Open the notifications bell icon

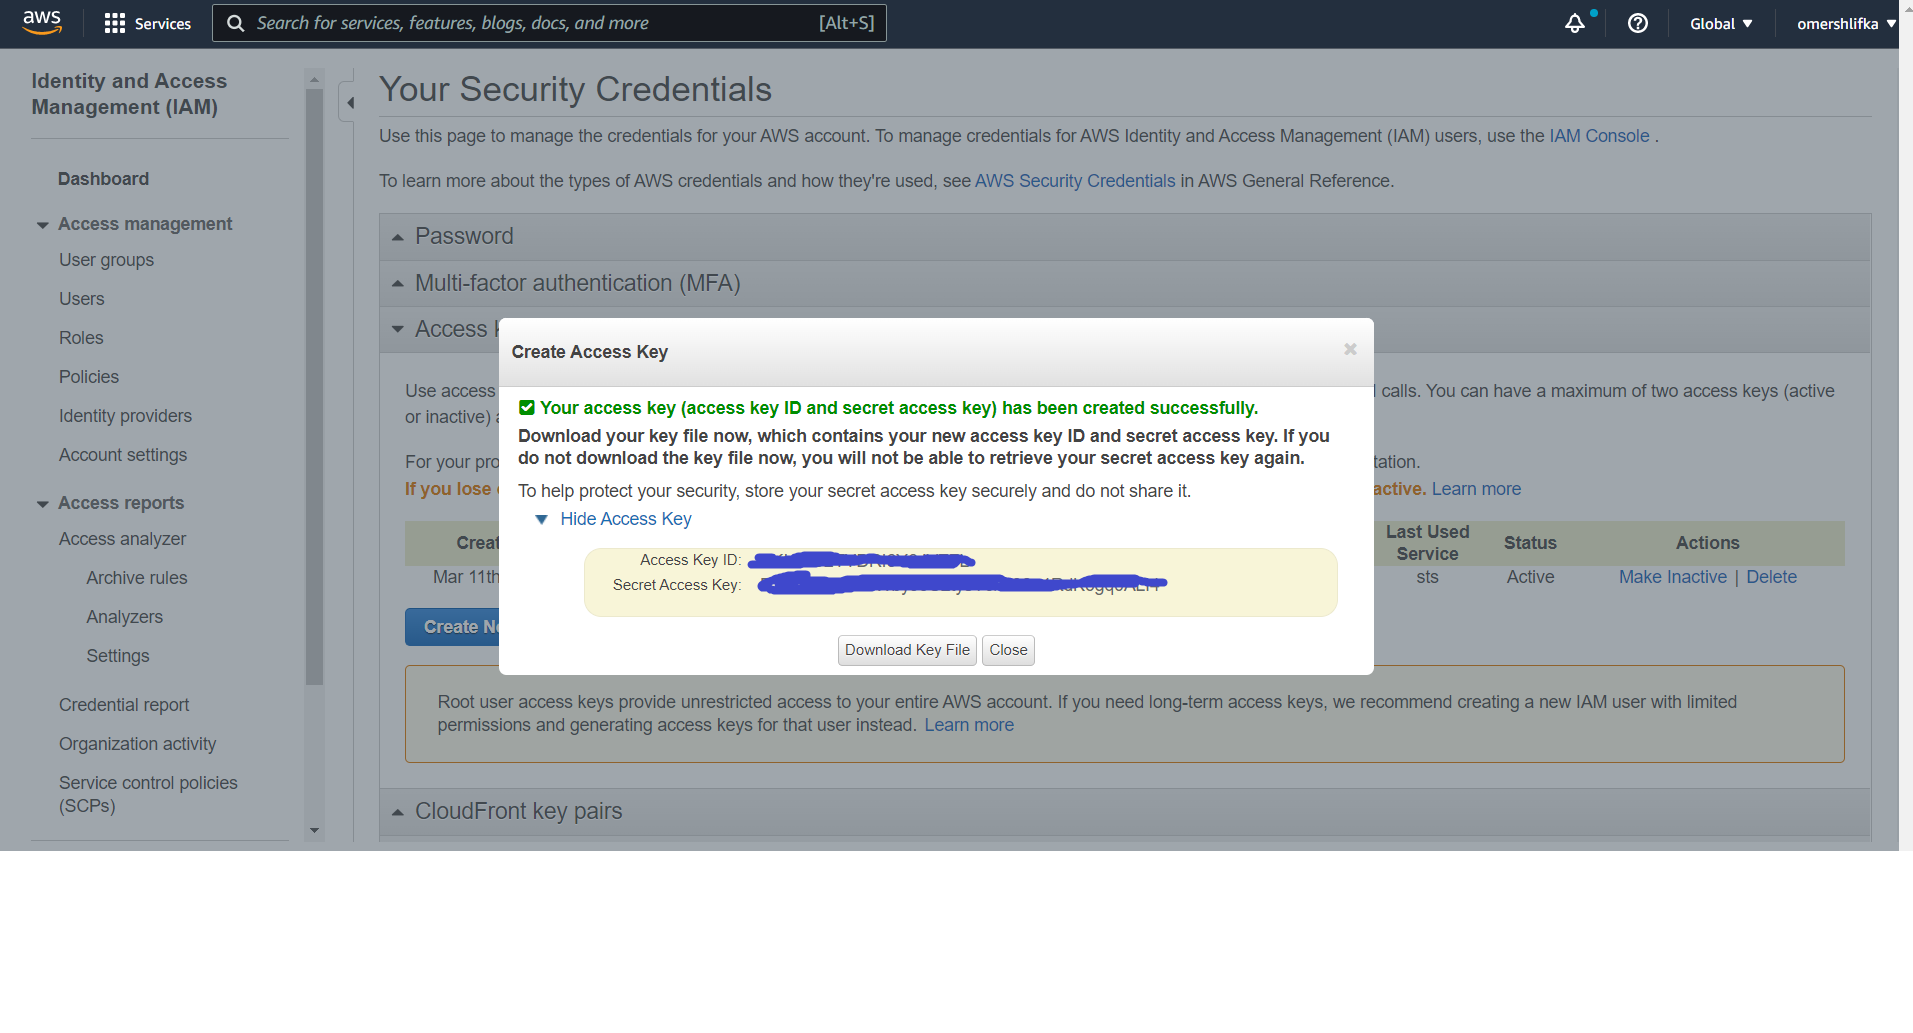(x=1575, y=23)
